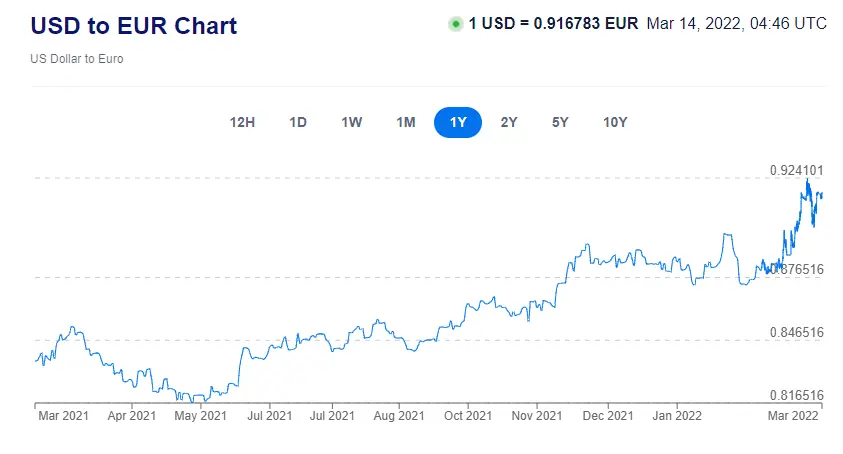This screenshot has width=843, height=454.
Task: Click the chart peak near March 2022
Action: point(807,180)
